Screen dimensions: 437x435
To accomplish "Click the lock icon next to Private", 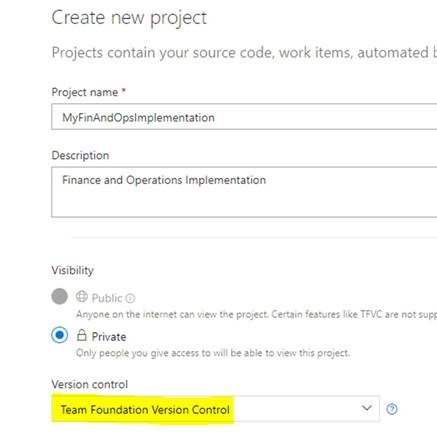I will click(x=82, y=335).
